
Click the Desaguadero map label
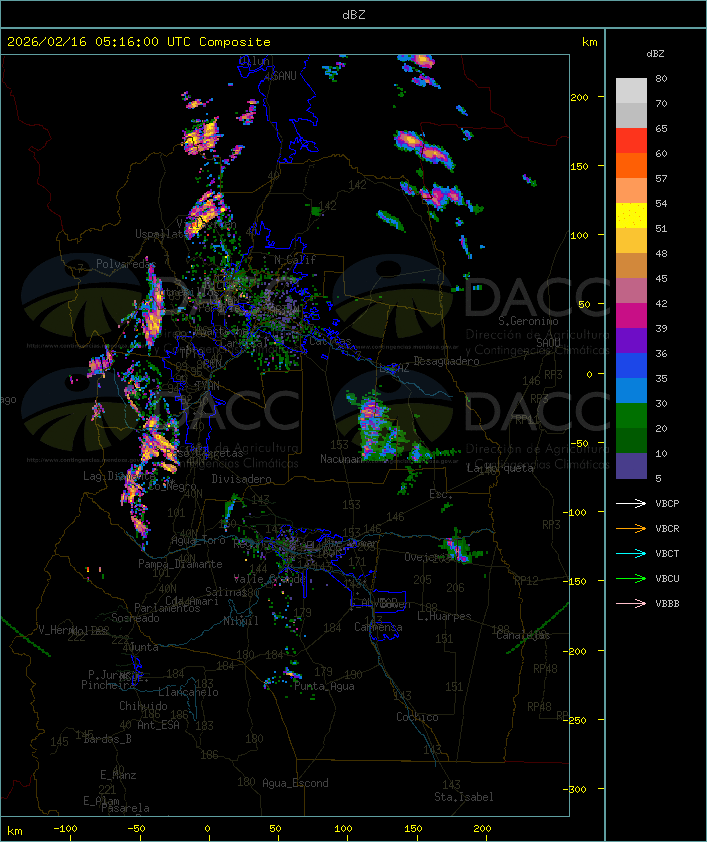pos(446,361)
